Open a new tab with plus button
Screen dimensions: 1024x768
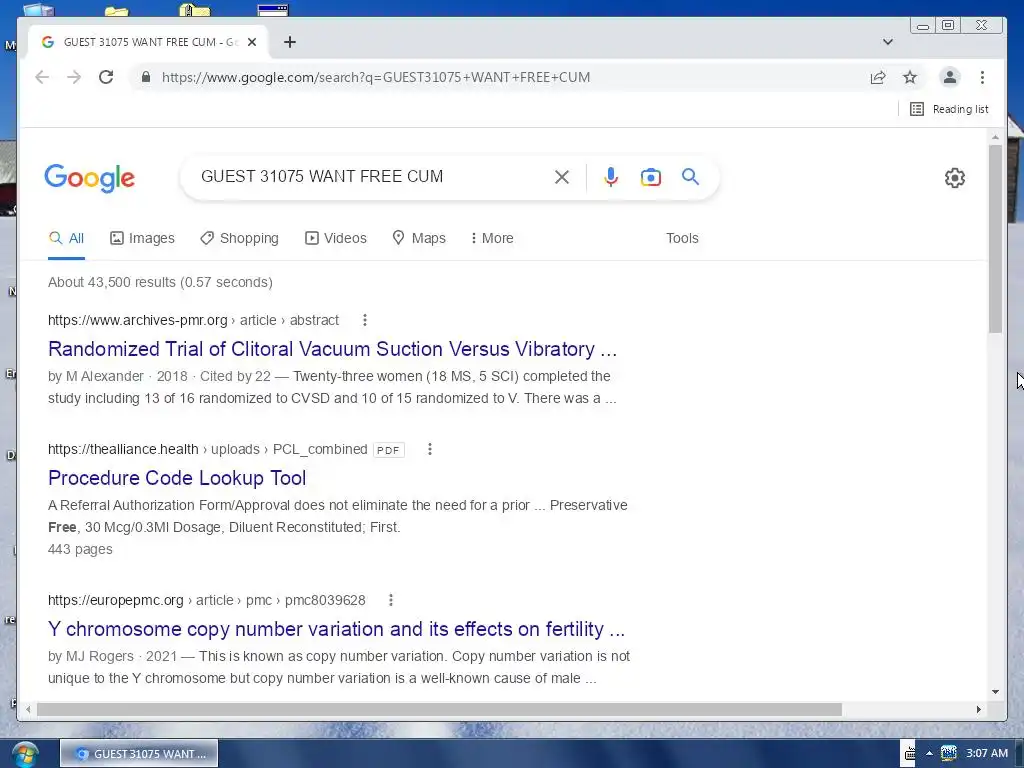pyautogui.click(x=290, y=42)
